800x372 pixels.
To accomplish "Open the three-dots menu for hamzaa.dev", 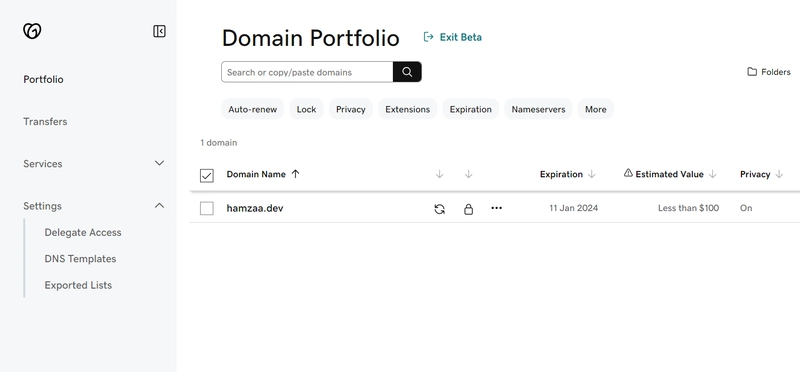I will point(496,208).
